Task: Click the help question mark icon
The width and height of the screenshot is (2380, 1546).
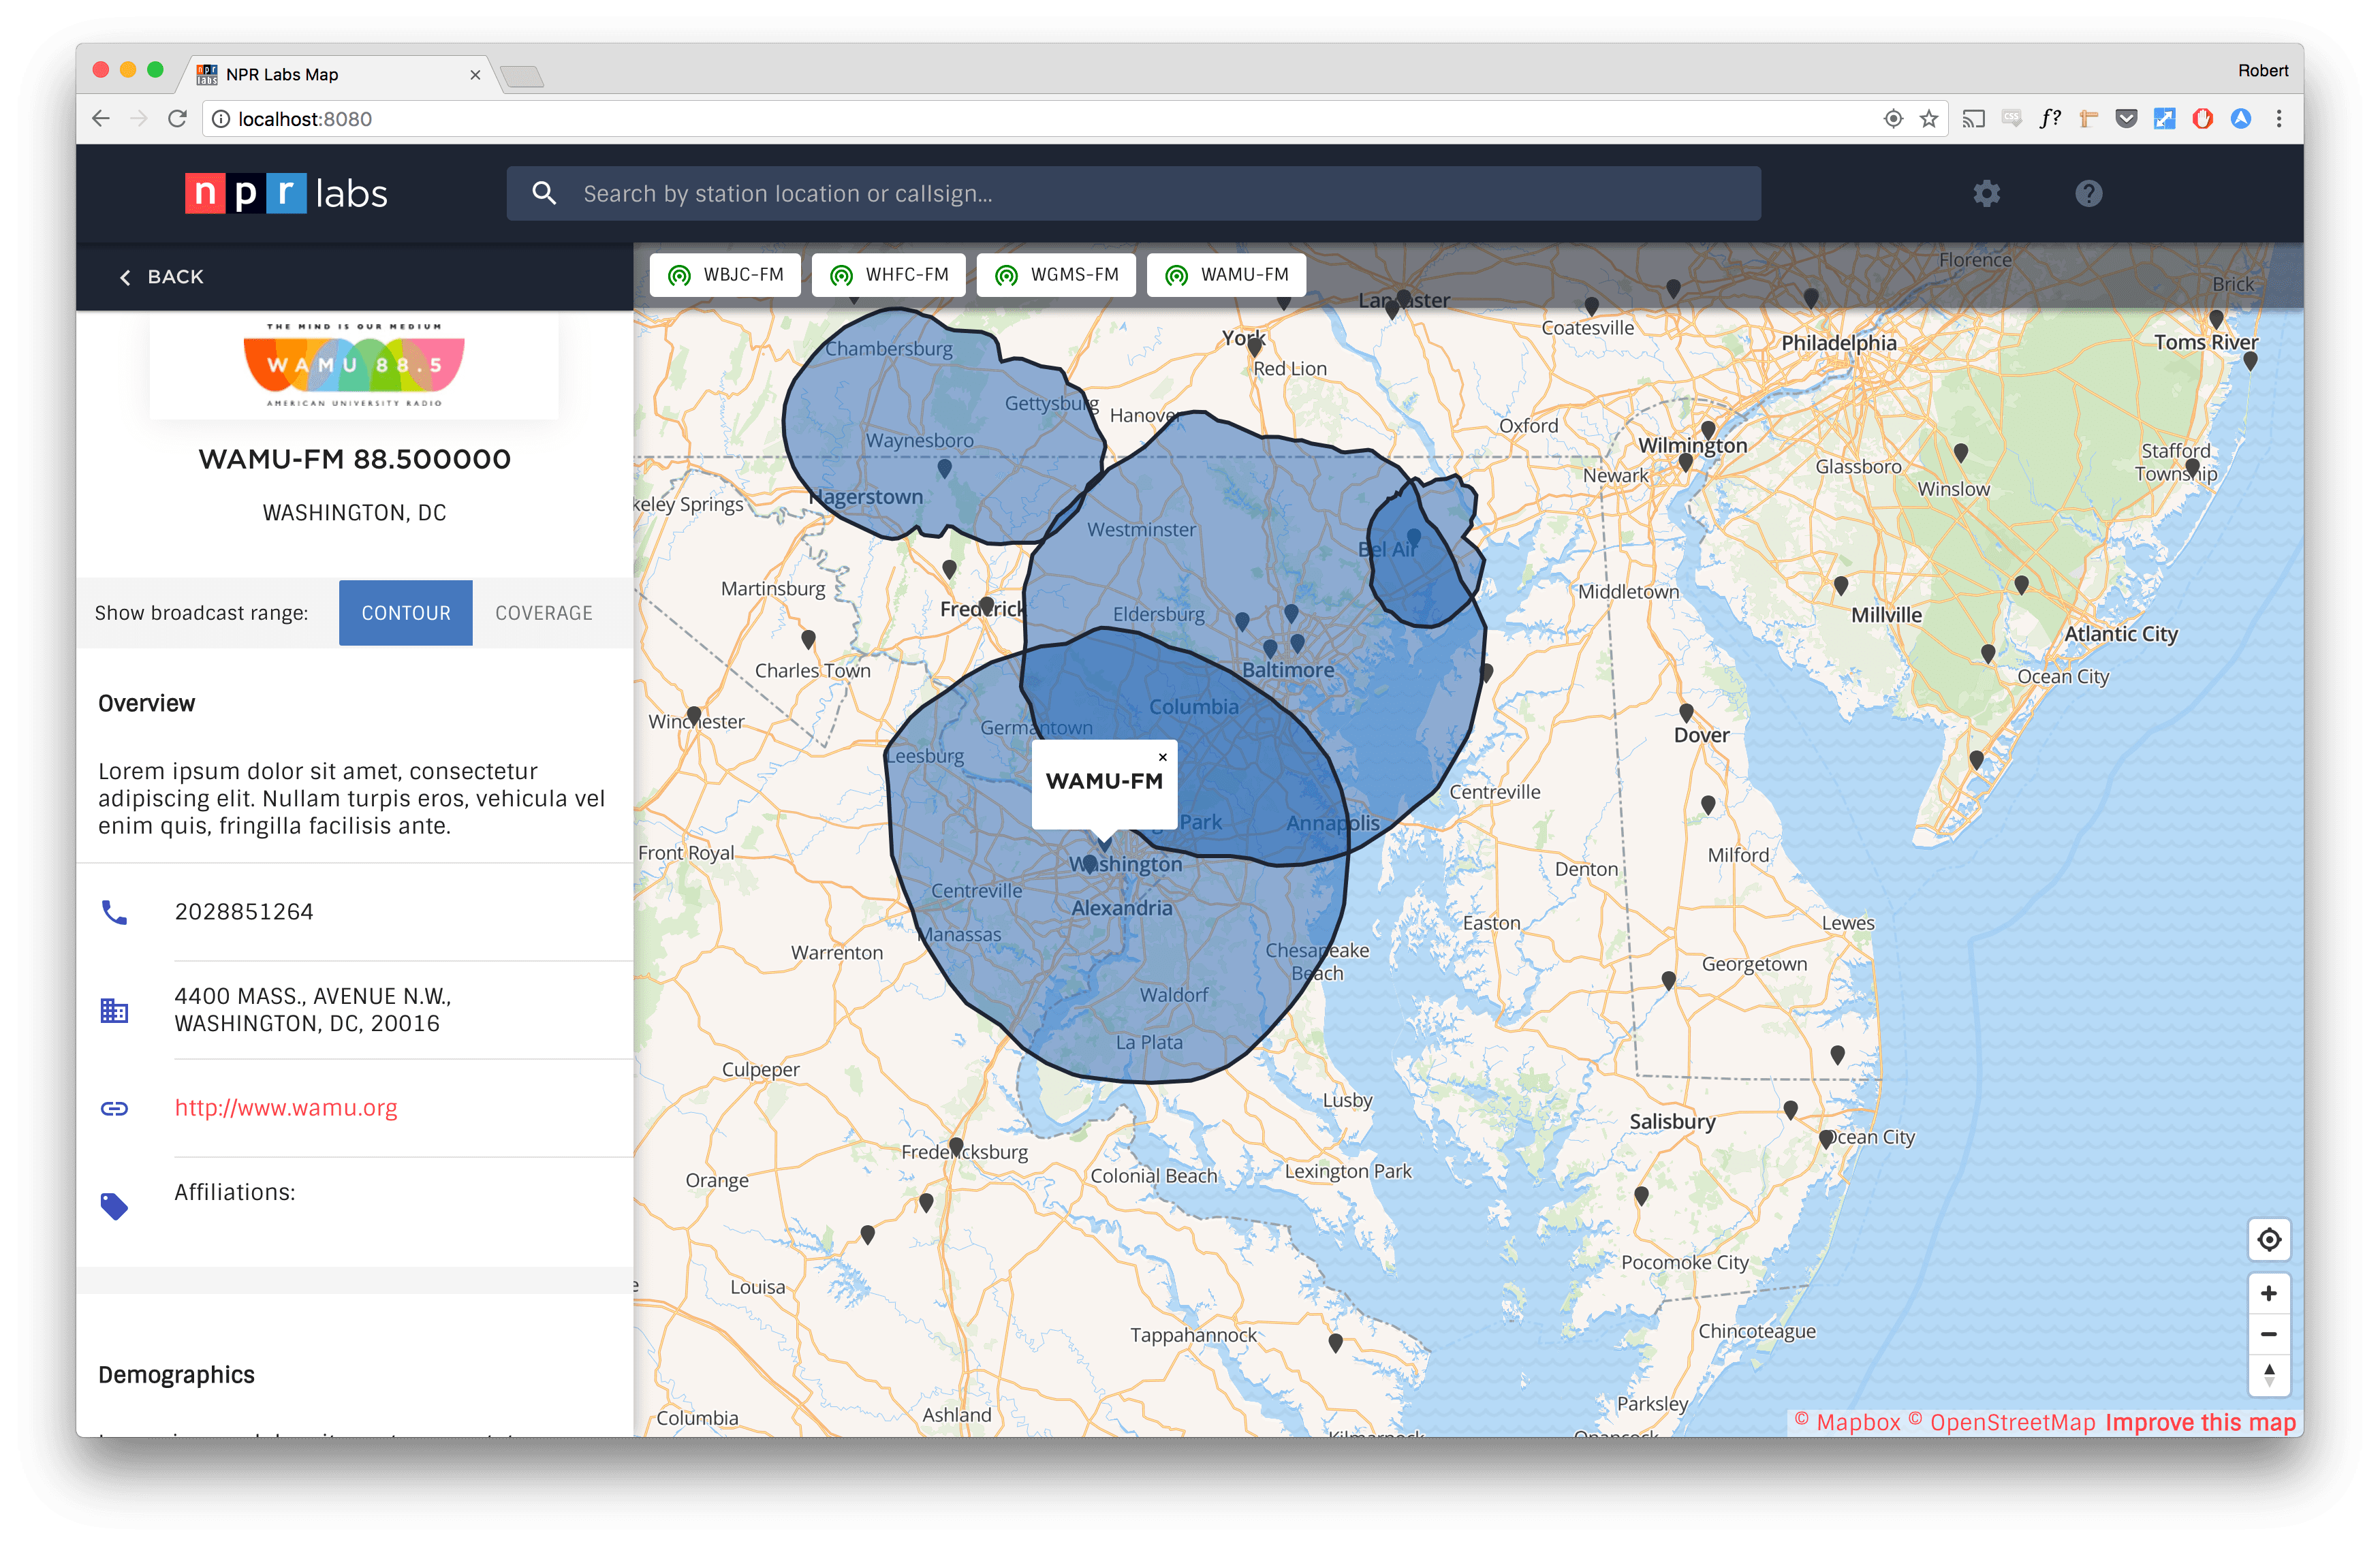Action: point(2088,193)
